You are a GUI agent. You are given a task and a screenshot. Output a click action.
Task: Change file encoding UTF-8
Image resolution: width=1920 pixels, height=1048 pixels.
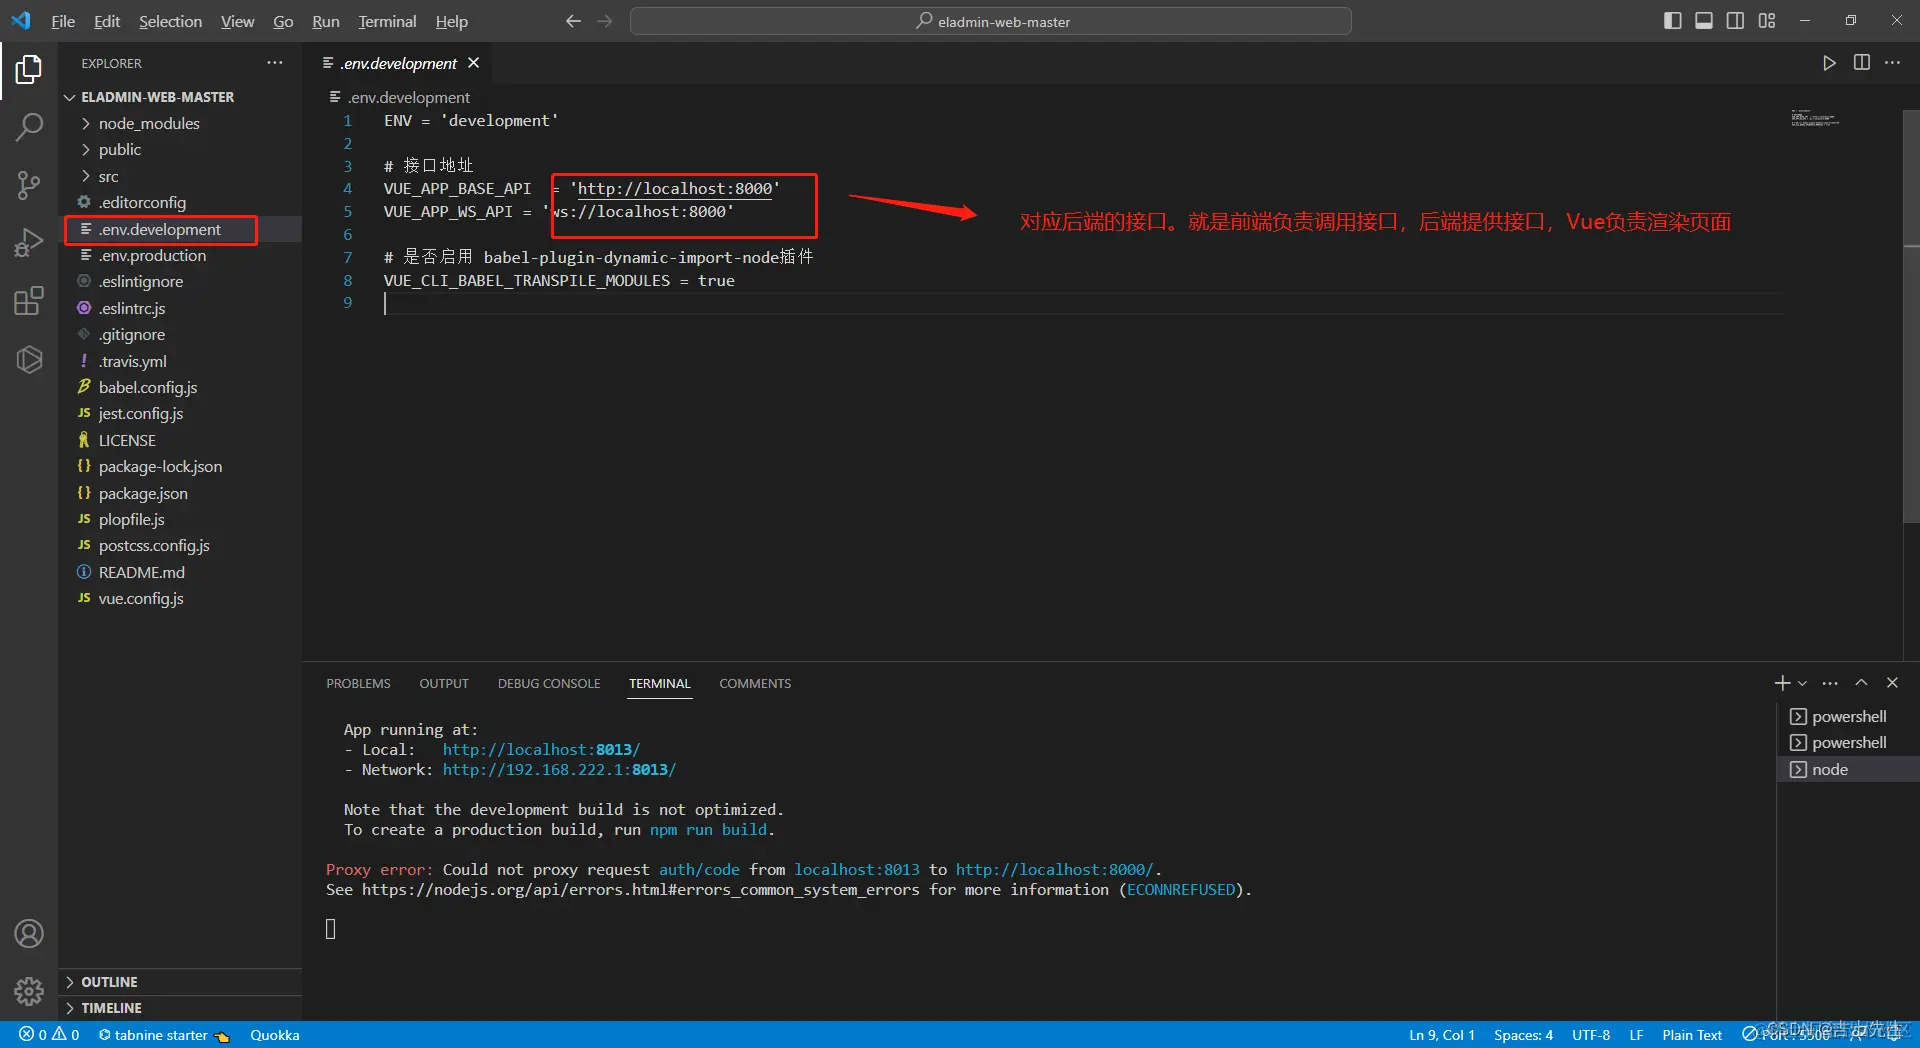1591,1035
